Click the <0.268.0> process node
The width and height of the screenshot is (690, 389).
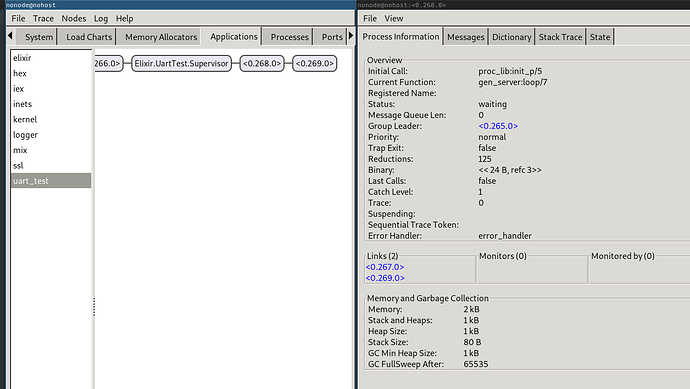coord(262,63)
